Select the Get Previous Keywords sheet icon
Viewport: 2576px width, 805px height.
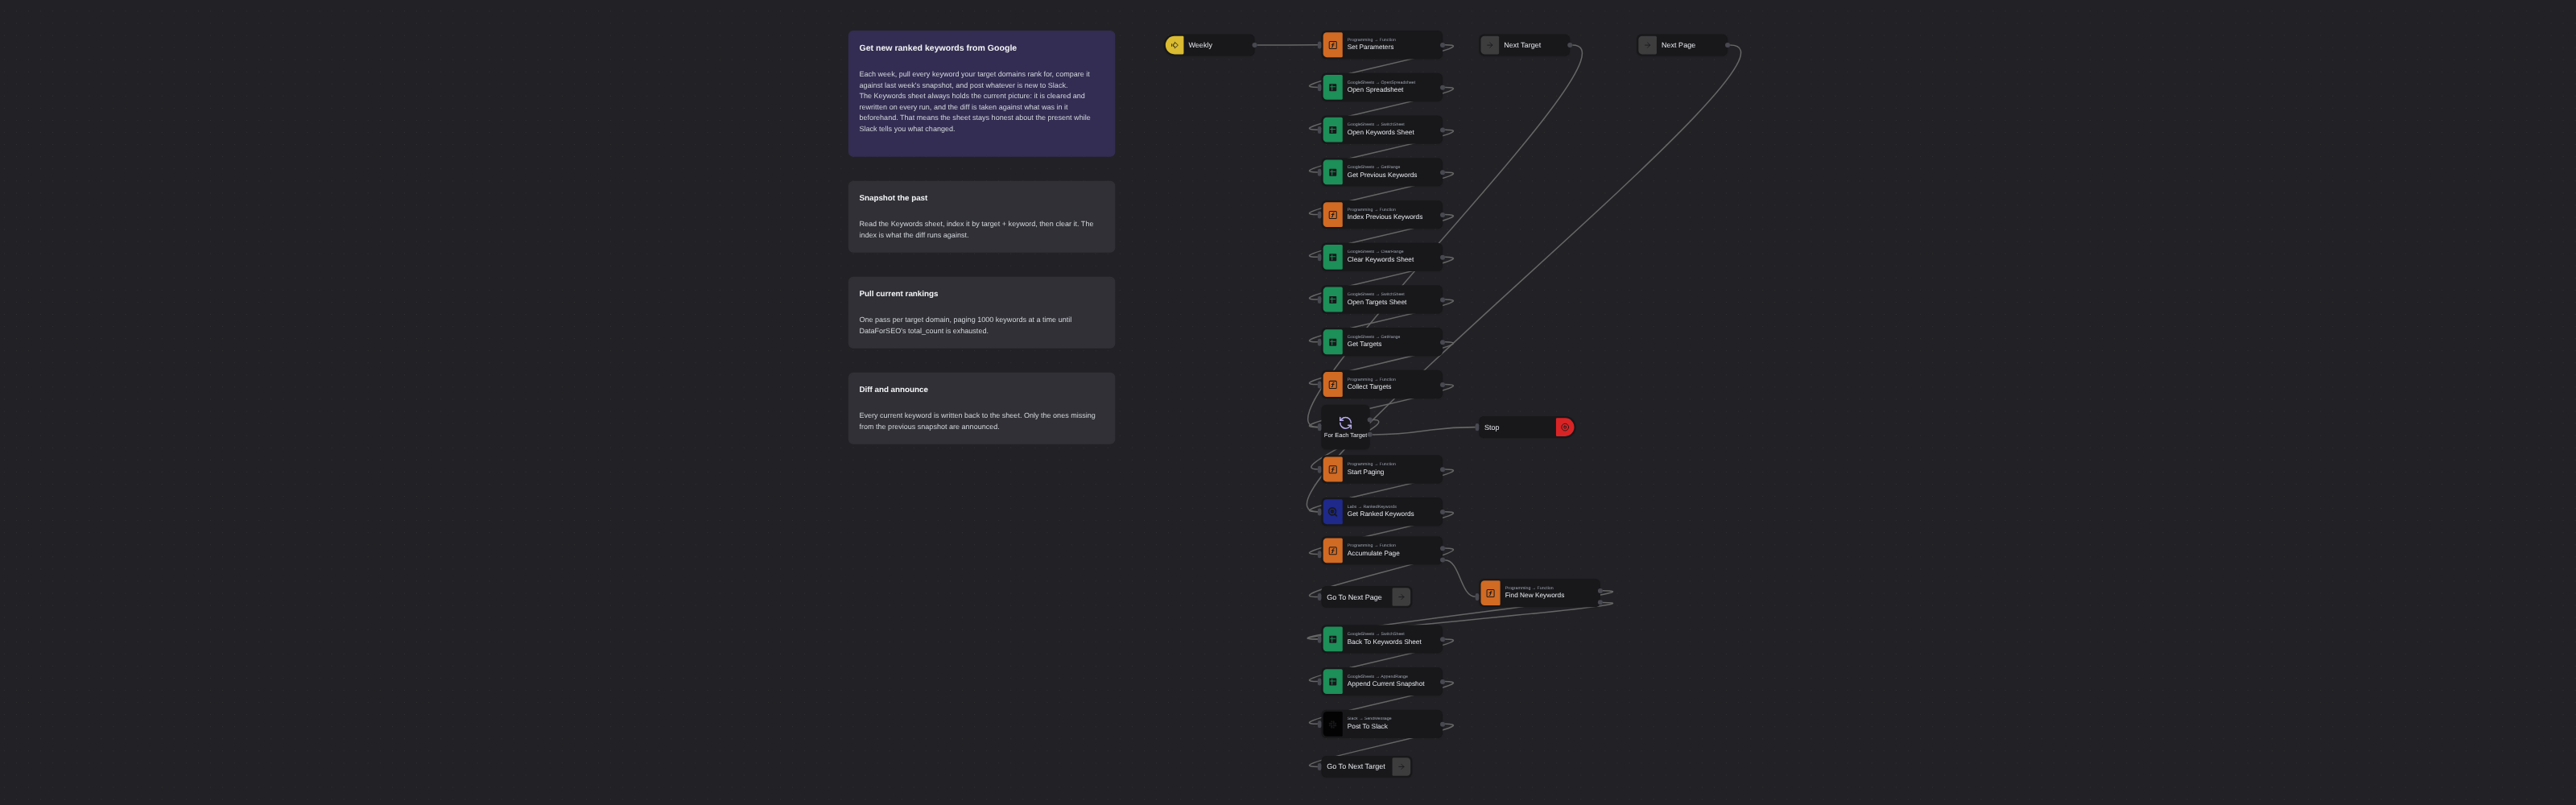pos(1333,172)
